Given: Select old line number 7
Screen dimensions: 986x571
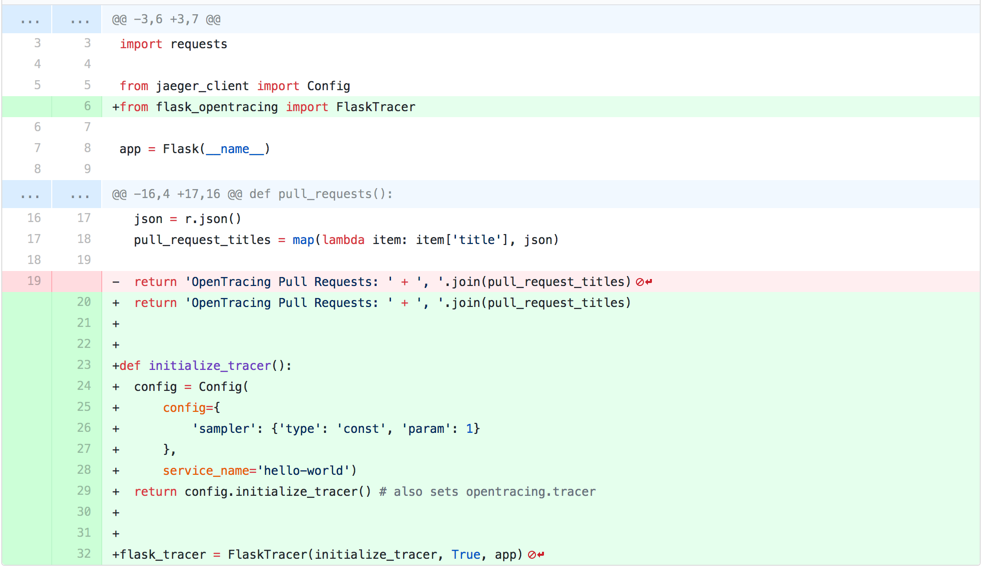Looking at the screenshot, I should coord(37,148).
